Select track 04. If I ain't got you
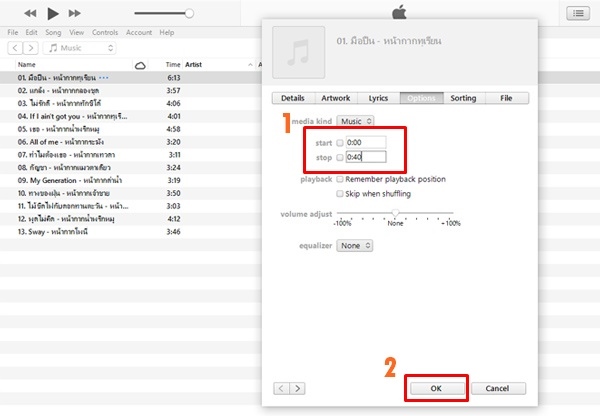The image size is (600, 416). click(72, 116)
